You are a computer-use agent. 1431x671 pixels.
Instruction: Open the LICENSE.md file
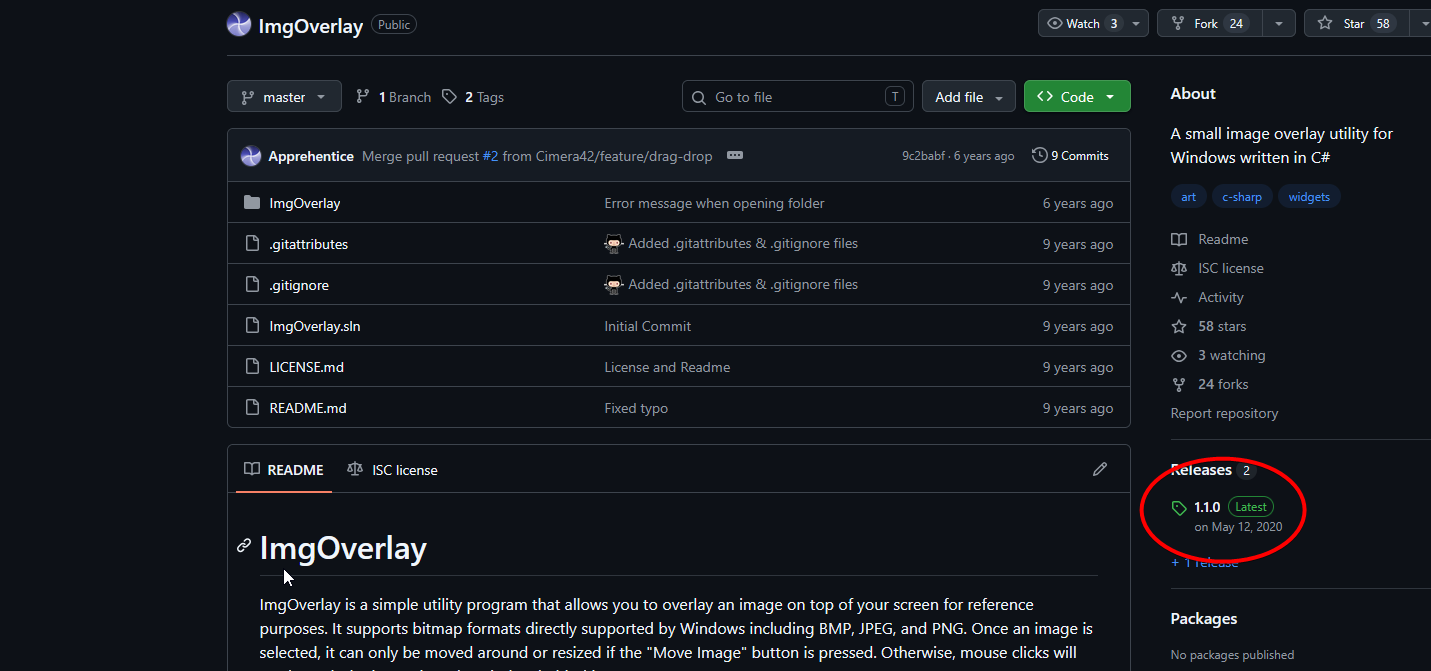tap(307, 367)
